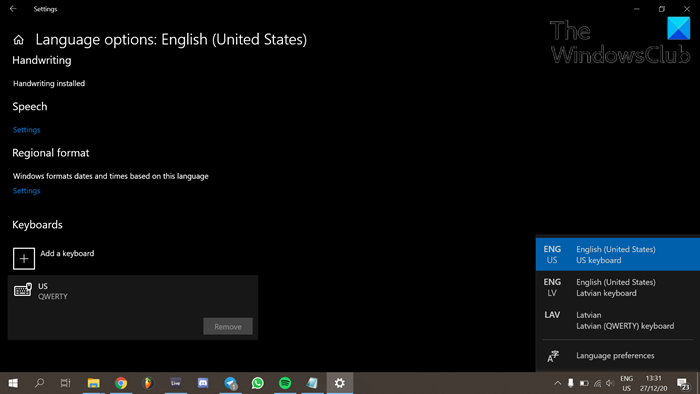Remove the US QWERTY keyboard
The width and height of the screenshot is (700, 394).
tap(228, 326)
